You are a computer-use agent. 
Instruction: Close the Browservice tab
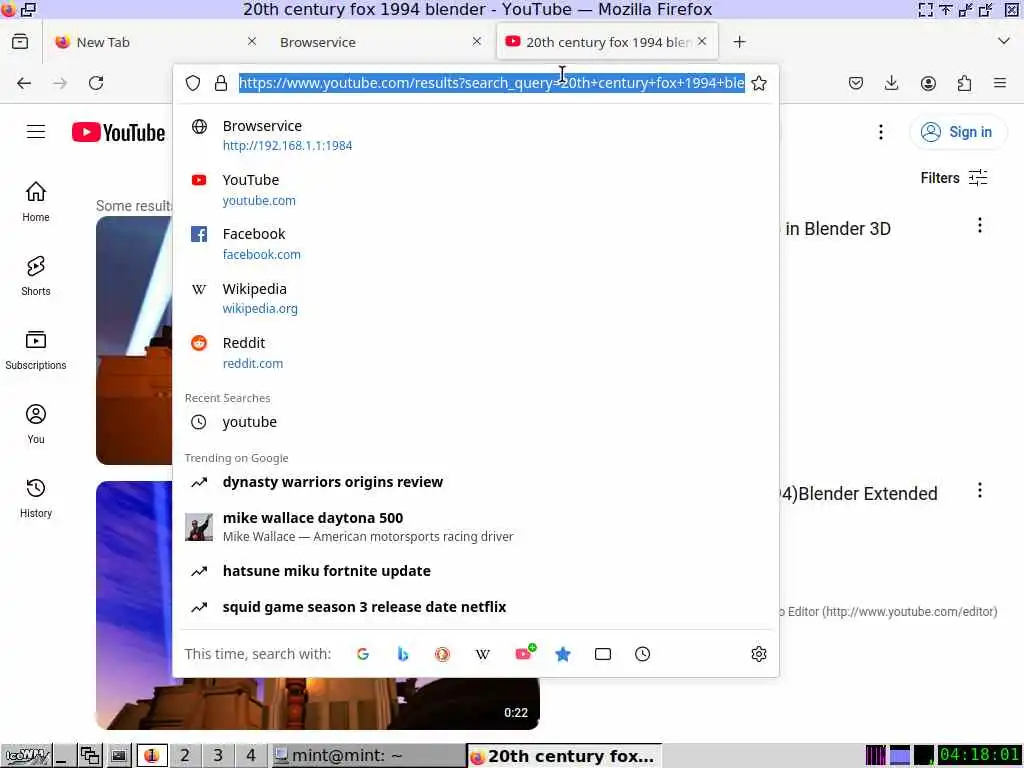477,41
